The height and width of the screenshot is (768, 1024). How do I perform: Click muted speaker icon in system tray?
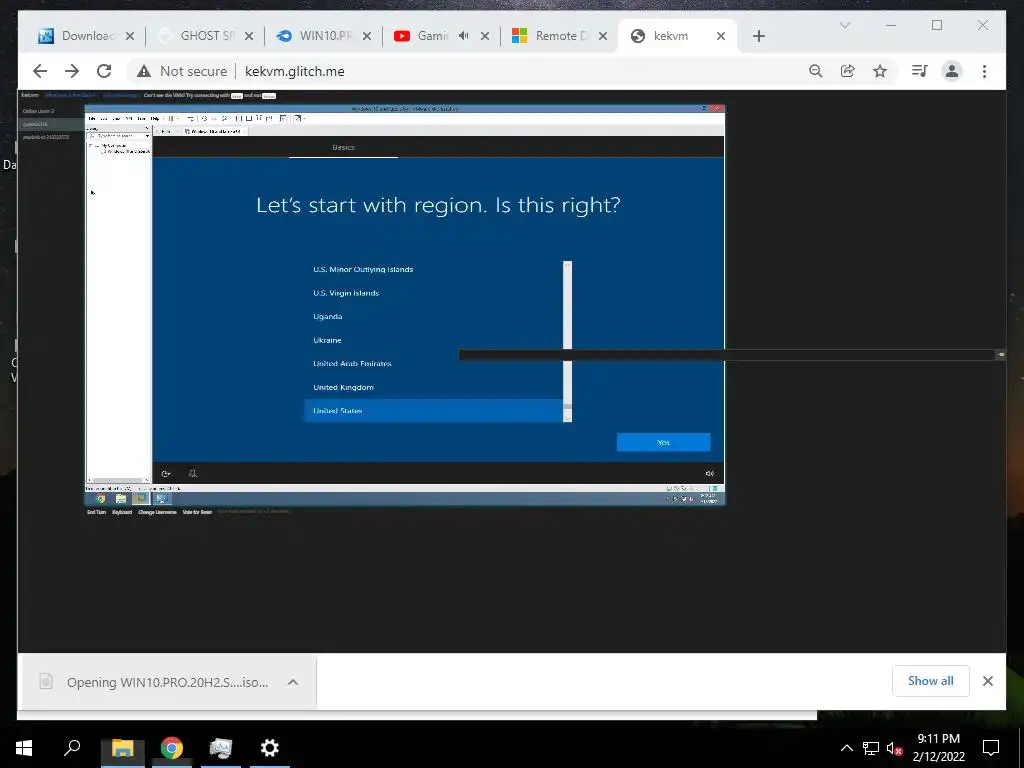[894, 748]
